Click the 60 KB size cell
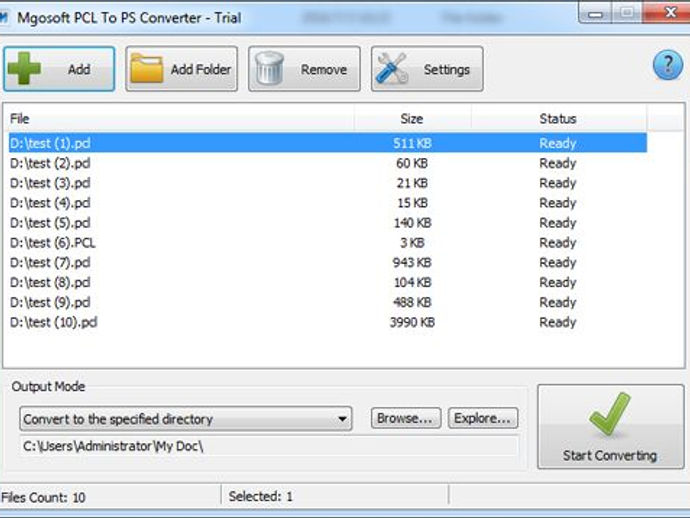Viewport: 690px width, 518px height. tap(412, 163)
